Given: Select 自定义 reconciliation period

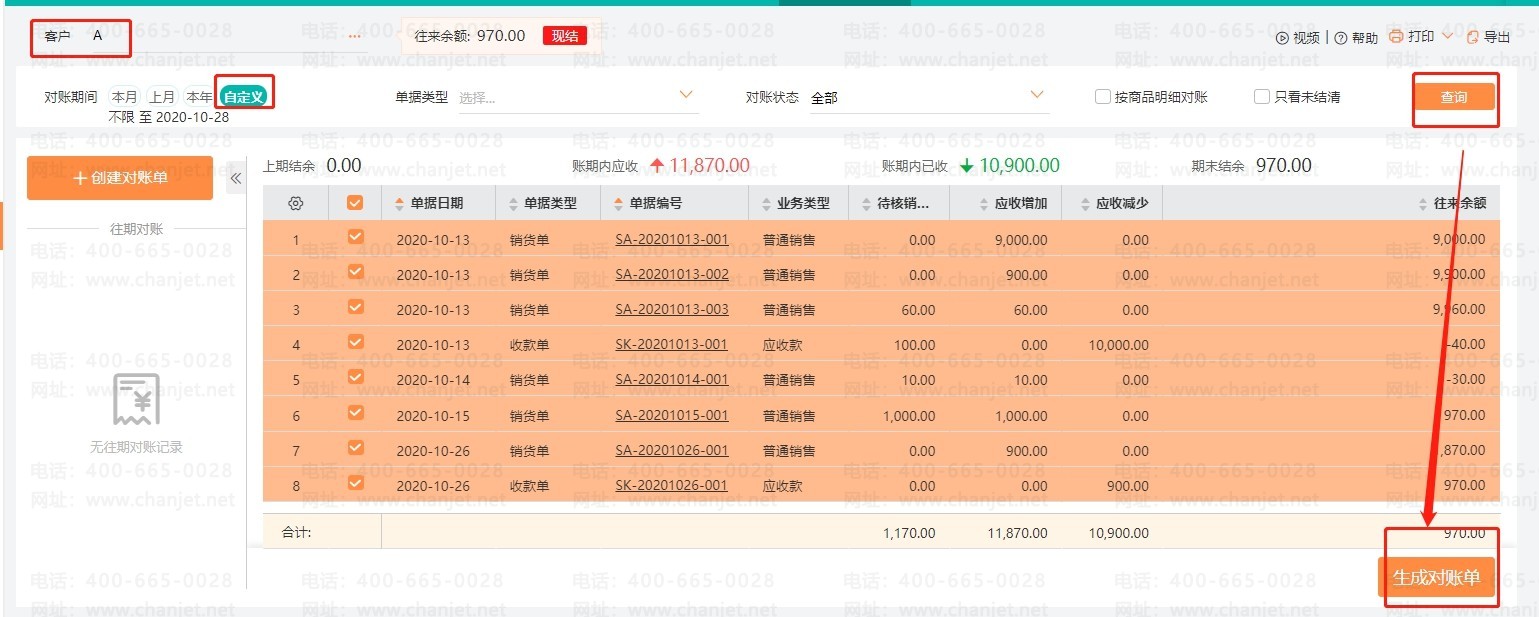Looking at the screenshot, I should 244,97.
